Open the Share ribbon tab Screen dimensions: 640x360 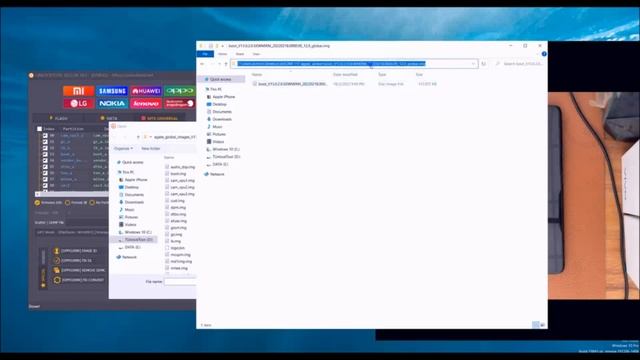tap(240, 54)
